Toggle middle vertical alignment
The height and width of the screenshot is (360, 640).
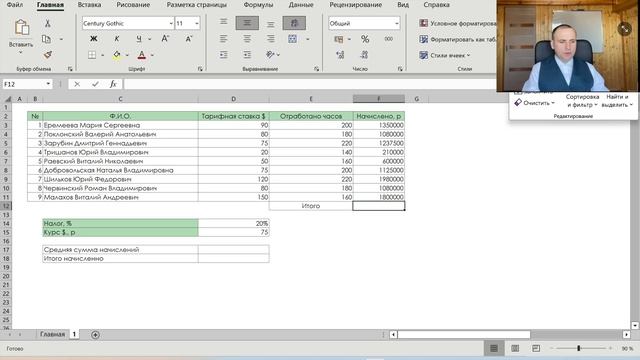247,23
